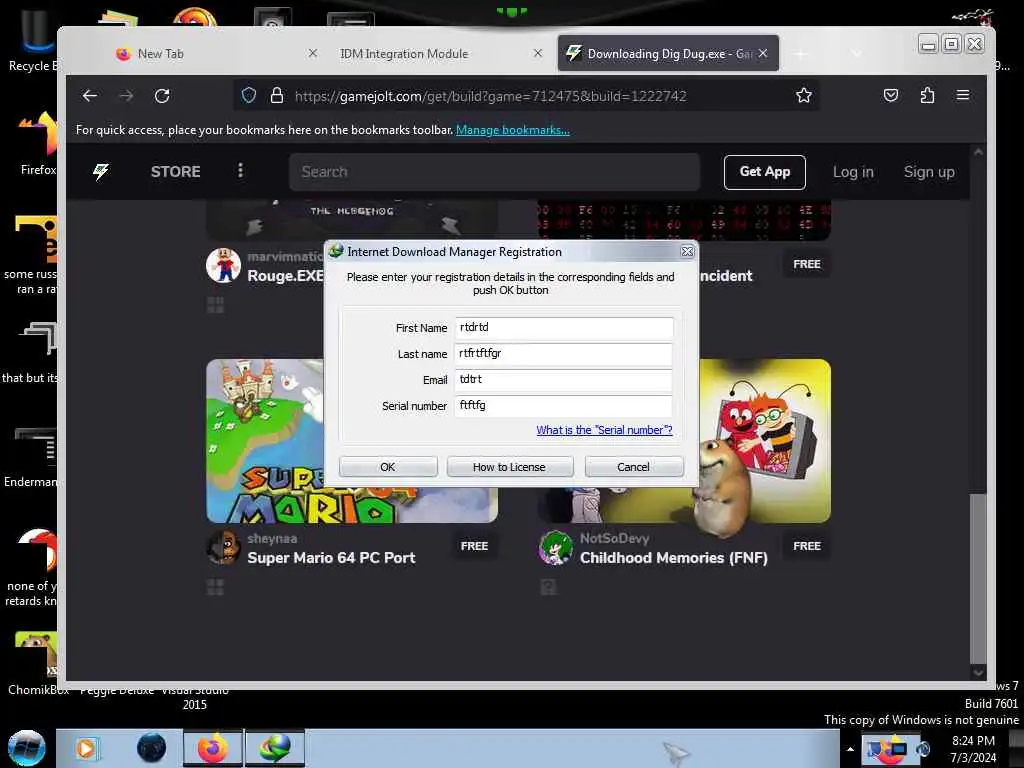Click the Game Jolt lightning logo
Image resolution: width=1024 pixels, height=768 pixels.
(x=101, y=172)
